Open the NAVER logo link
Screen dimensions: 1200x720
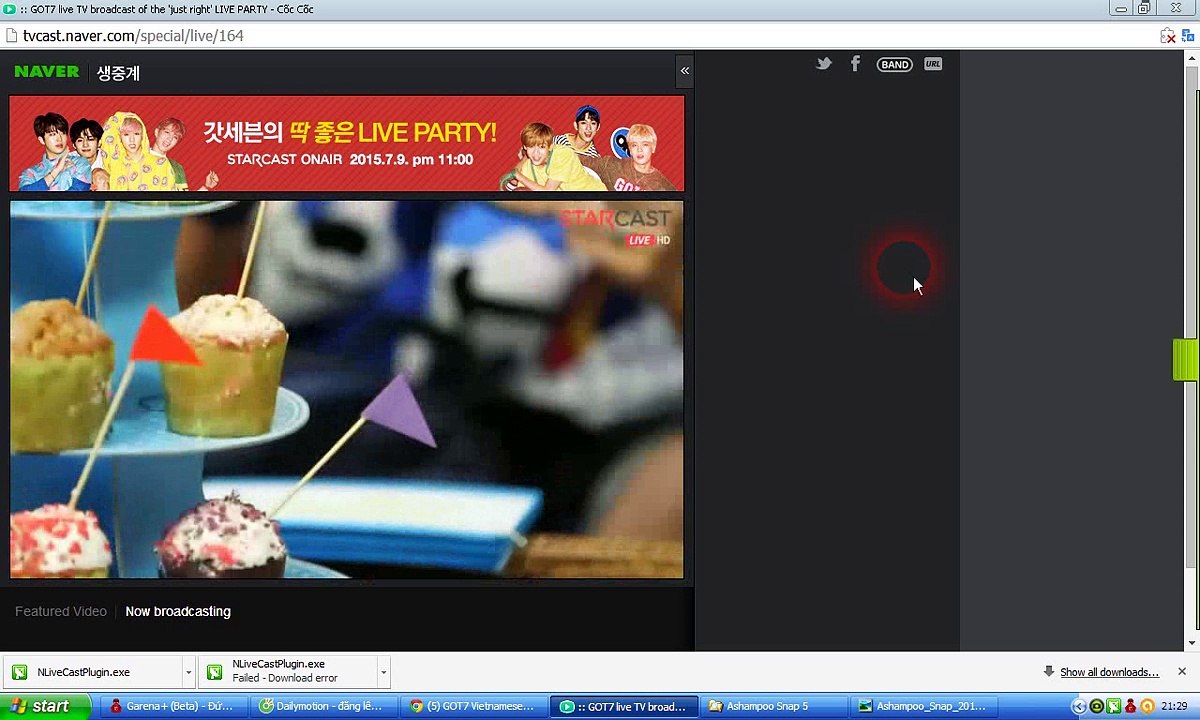point(47,72)
